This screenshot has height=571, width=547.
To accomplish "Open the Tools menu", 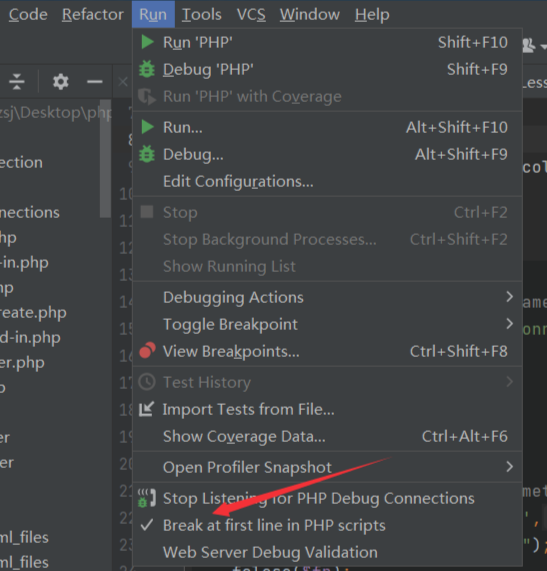I will pos(201,15).
